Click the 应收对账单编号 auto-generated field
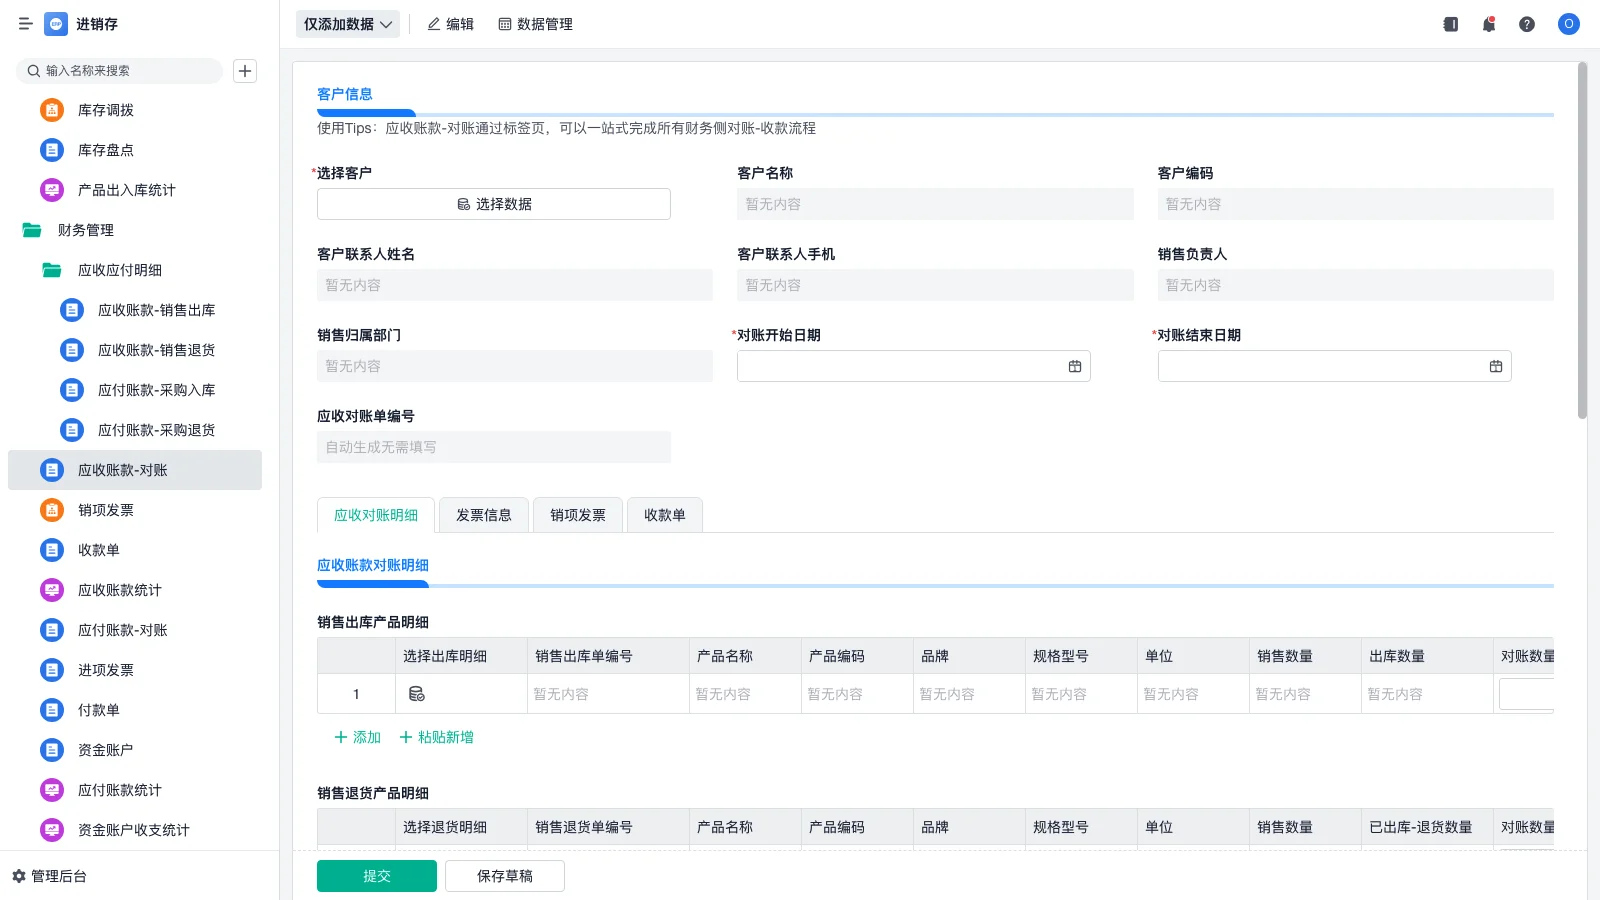Screen dimensions: 1600x900 click(494, 447)
